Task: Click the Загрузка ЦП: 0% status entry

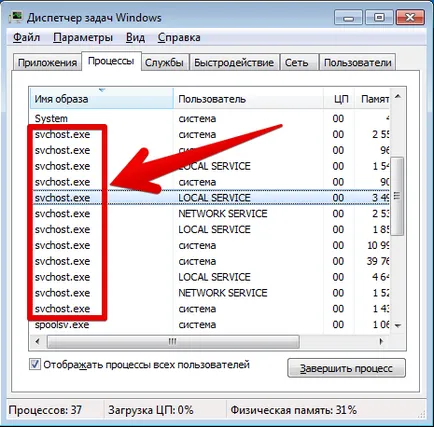Action: point(151,410)
